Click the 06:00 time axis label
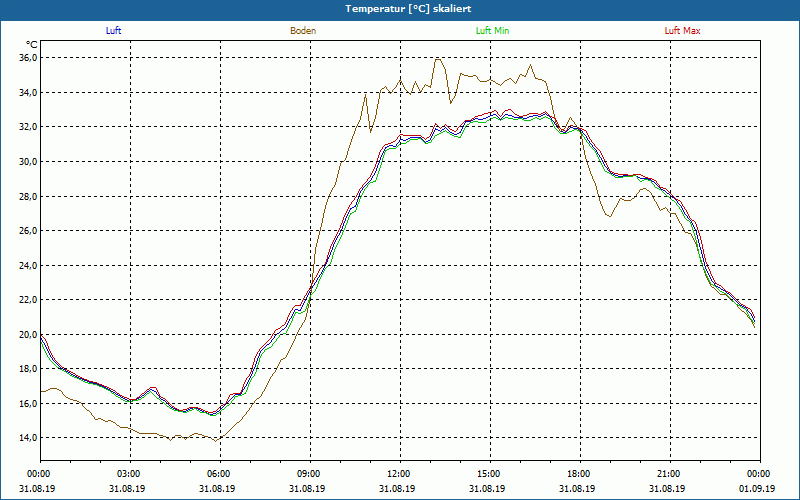The height and width of the screenshot is (500, 800). pyautogui.click(x=220, y=474)
